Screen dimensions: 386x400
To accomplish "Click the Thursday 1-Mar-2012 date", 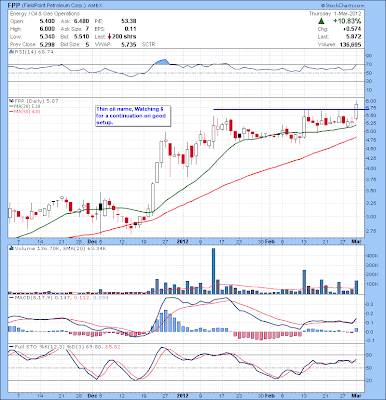I will click(335, 14).
